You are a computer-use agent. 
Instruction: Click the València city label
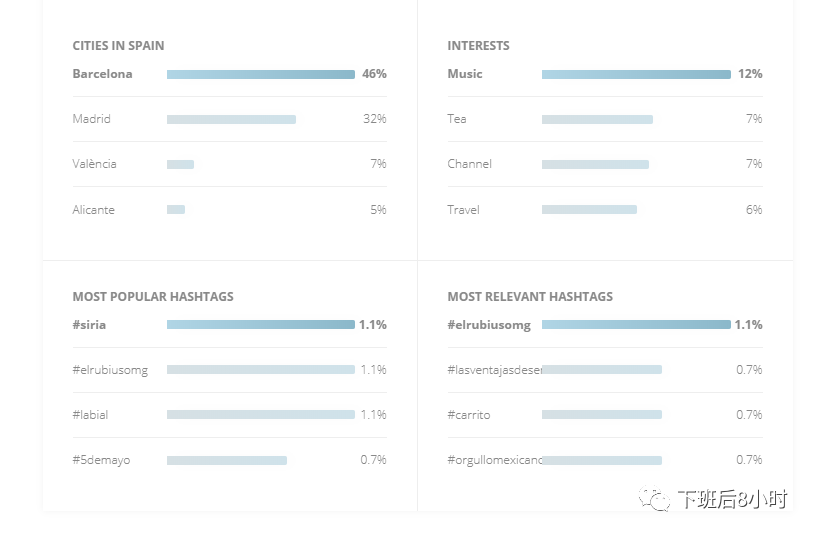coord(94,164)
